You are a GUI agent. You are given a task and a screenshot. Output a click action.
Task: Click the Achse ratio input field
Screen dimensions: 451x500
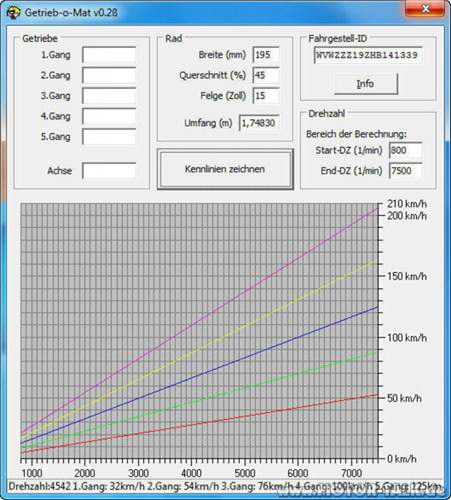[109, 171]
